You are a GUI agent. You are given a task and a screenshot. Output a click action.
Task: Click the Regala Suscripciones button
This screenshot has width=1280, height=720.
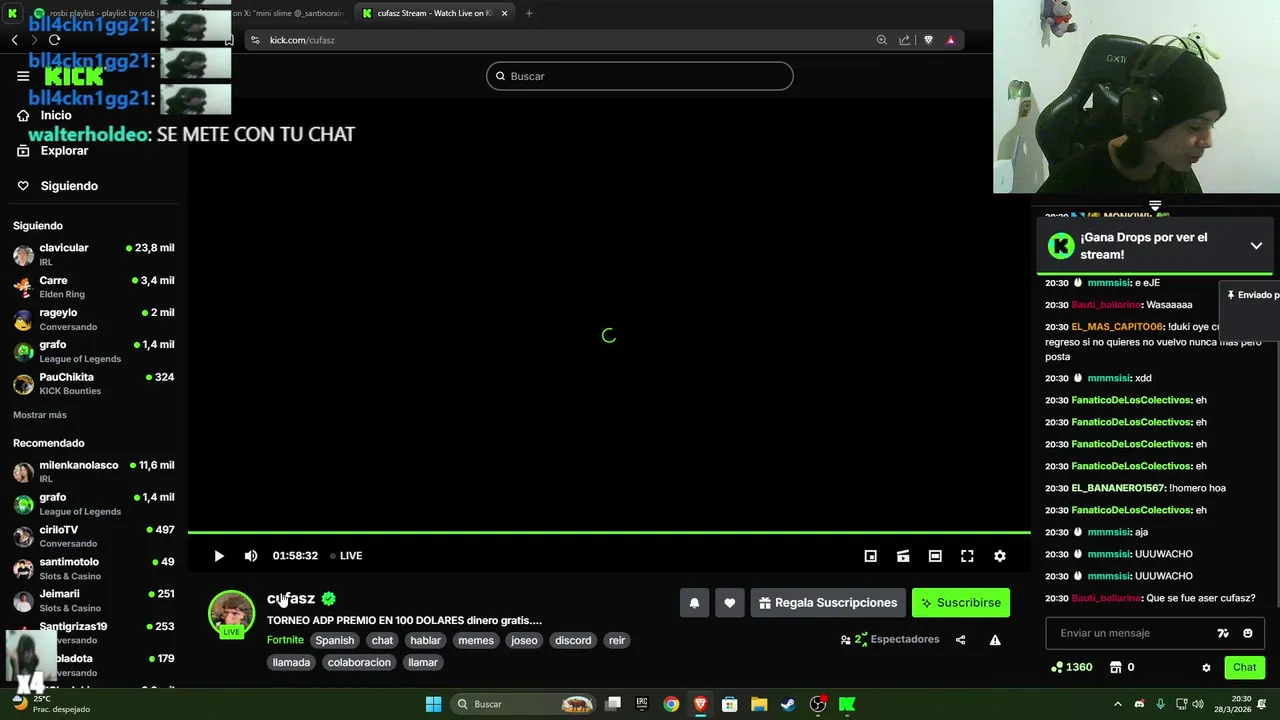(x=828, y=603)
